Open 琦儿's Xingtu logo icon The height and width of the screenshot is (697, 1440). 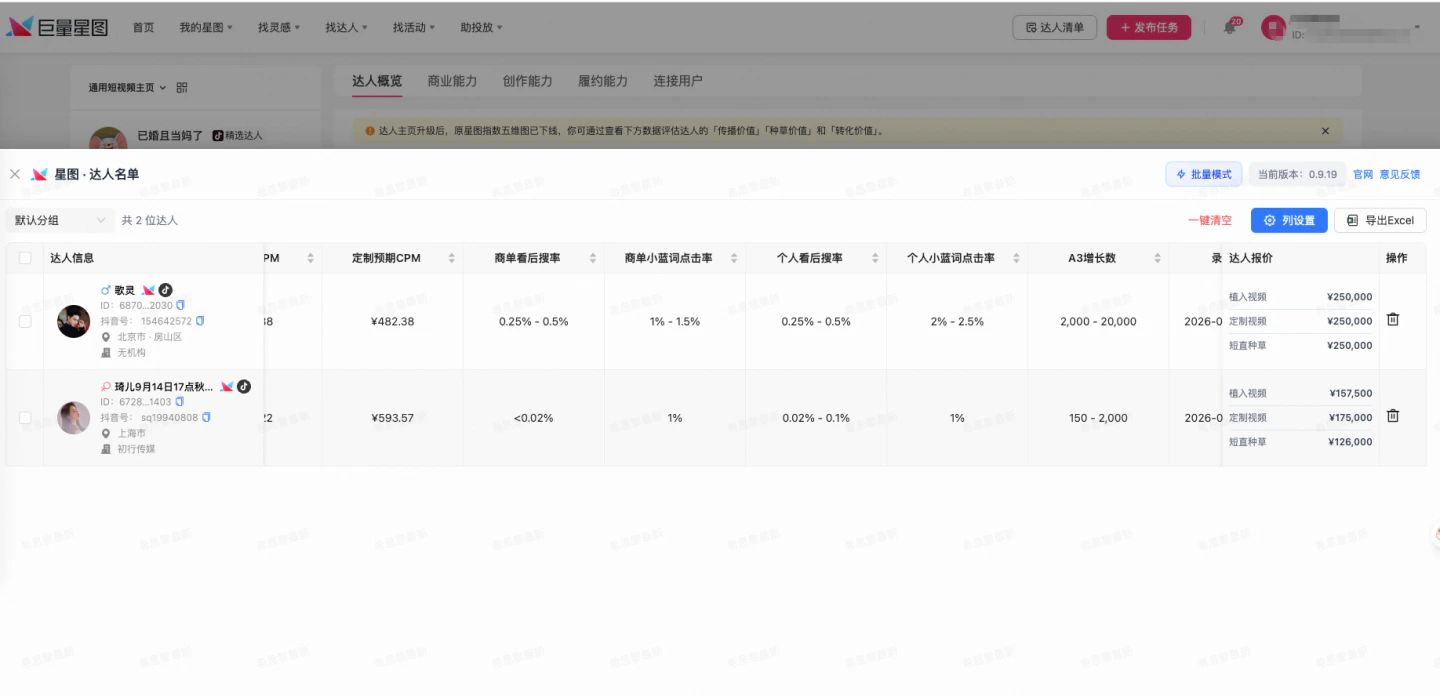click(227, 386)
